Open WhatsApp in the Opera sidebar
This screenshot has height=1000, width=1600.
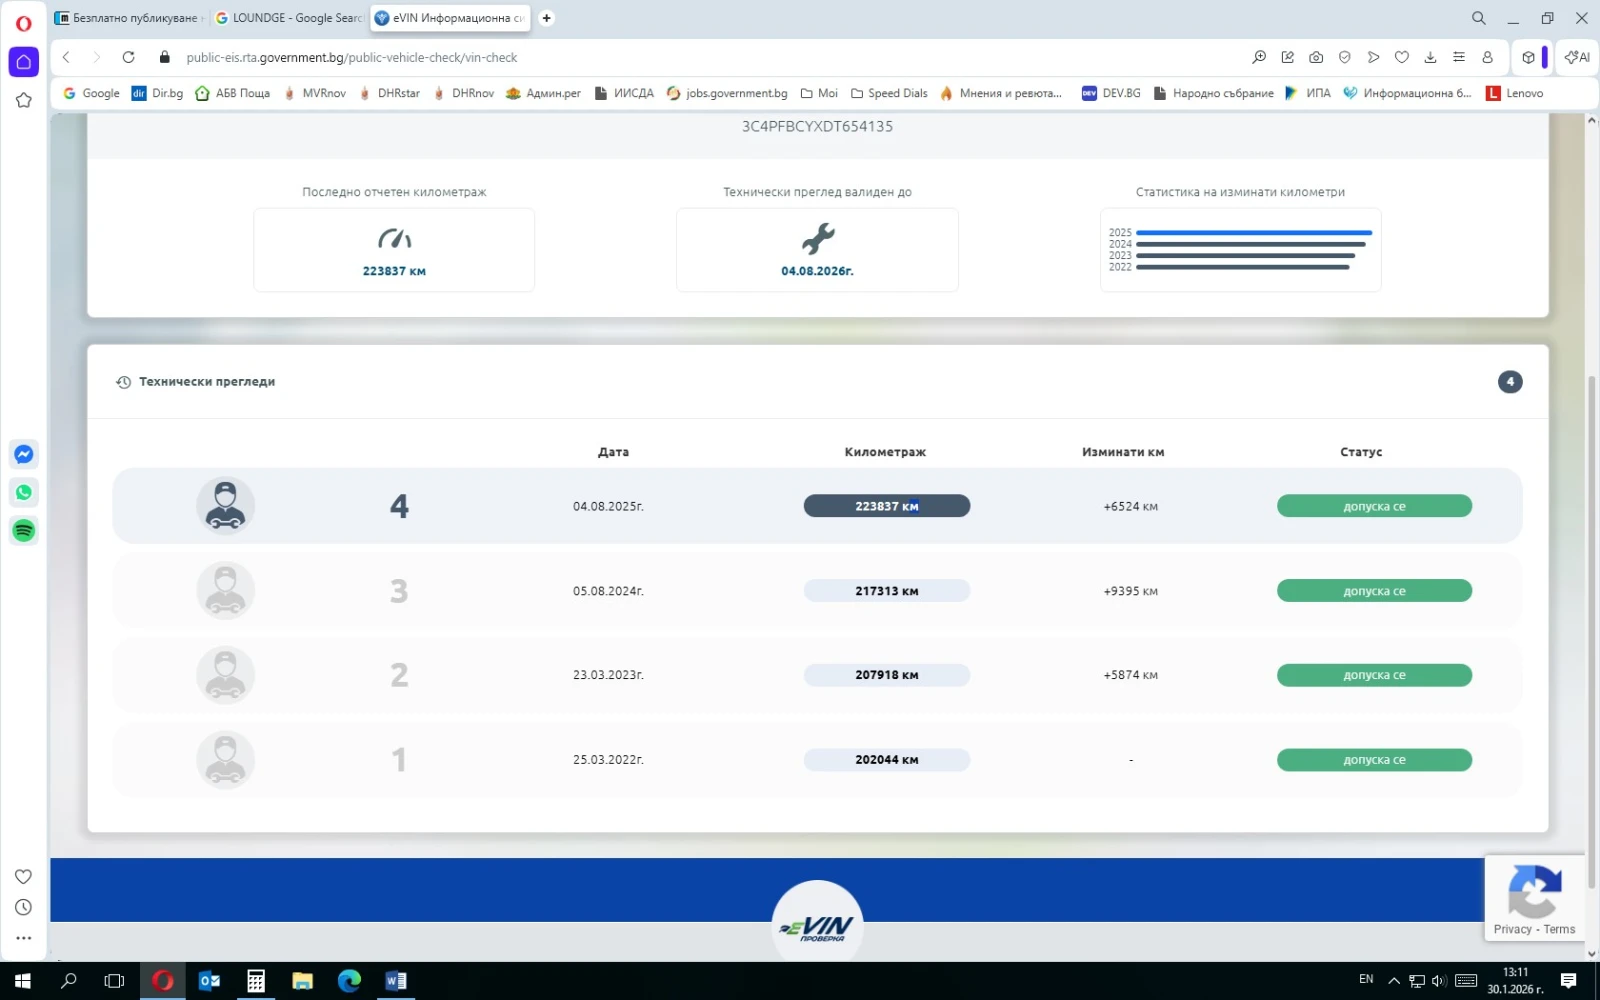click(x=24, y=492)
